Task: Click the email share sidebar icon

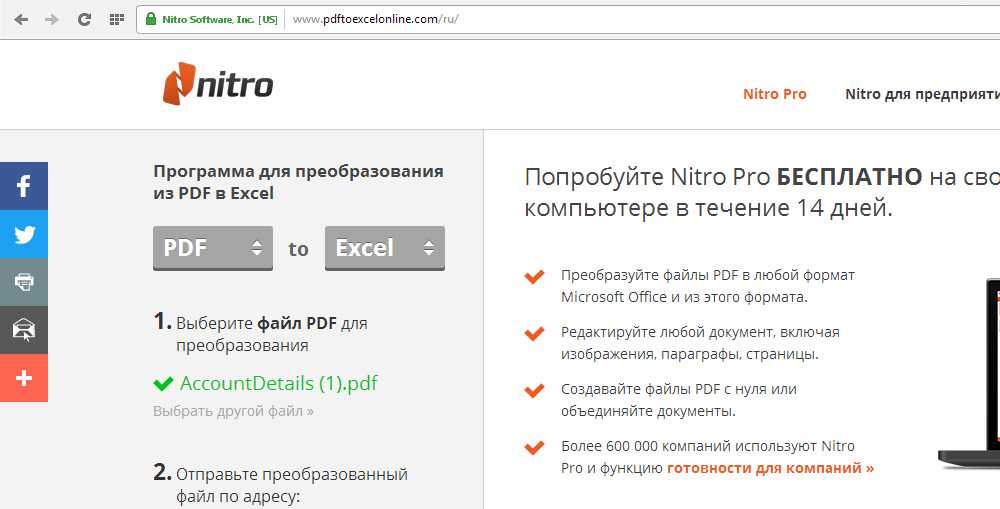Action: pos(24,330)
